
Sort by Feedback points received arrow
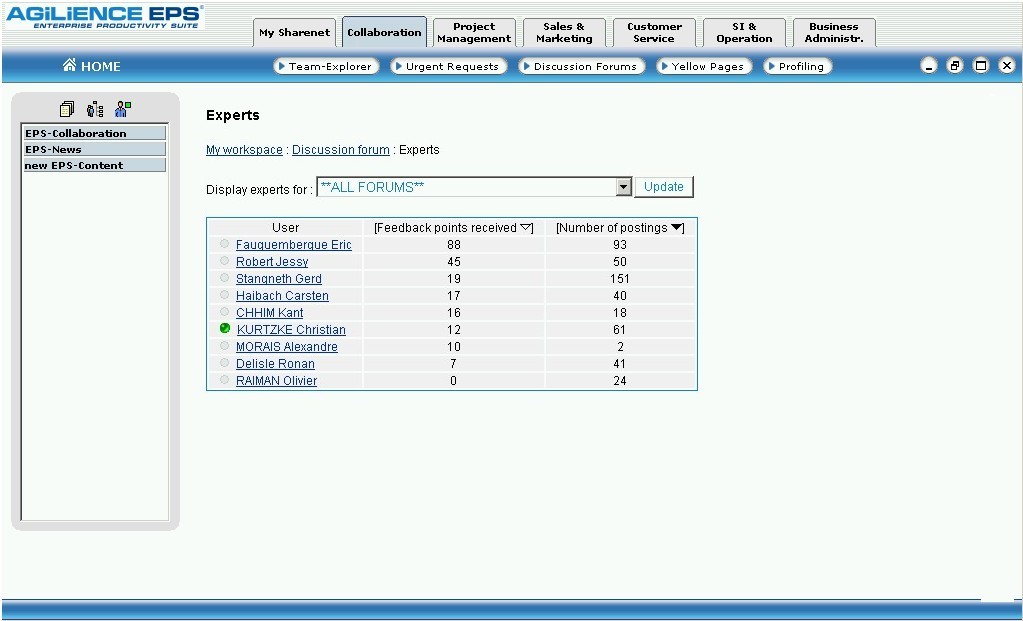(527, 228)
